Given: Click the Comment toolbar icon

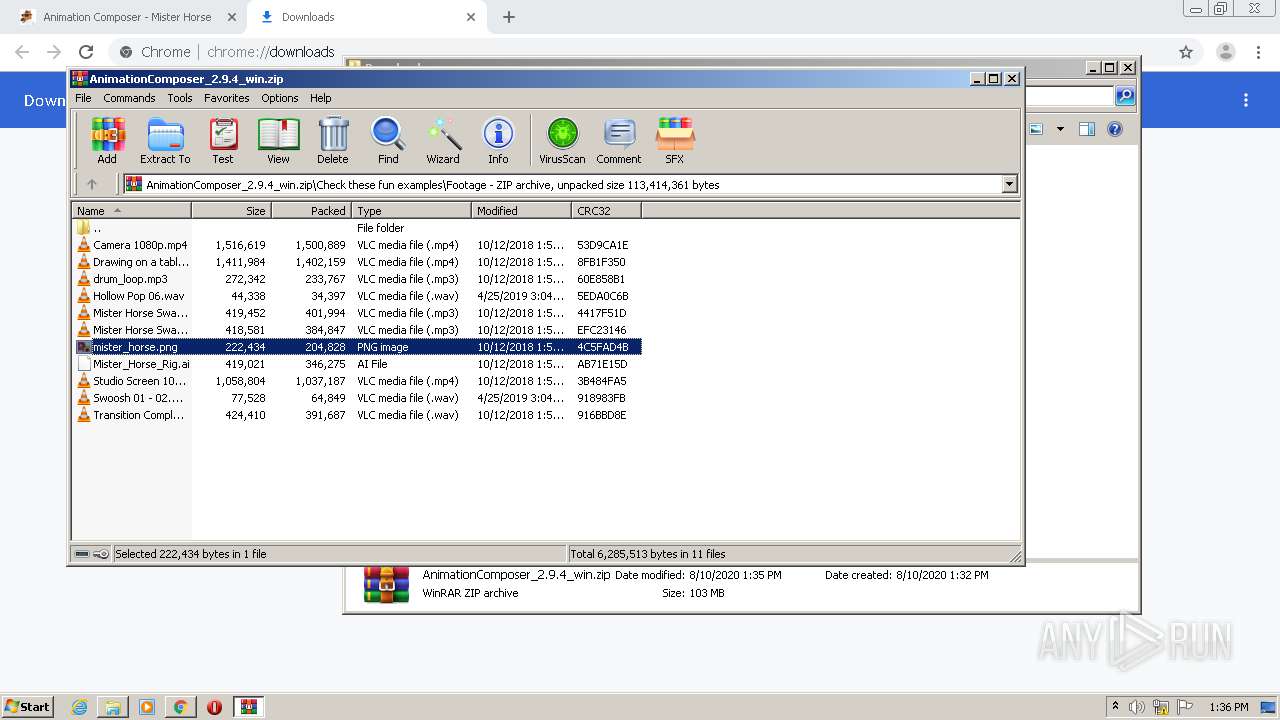Looking at the screenshot, I should click(619, 140).
